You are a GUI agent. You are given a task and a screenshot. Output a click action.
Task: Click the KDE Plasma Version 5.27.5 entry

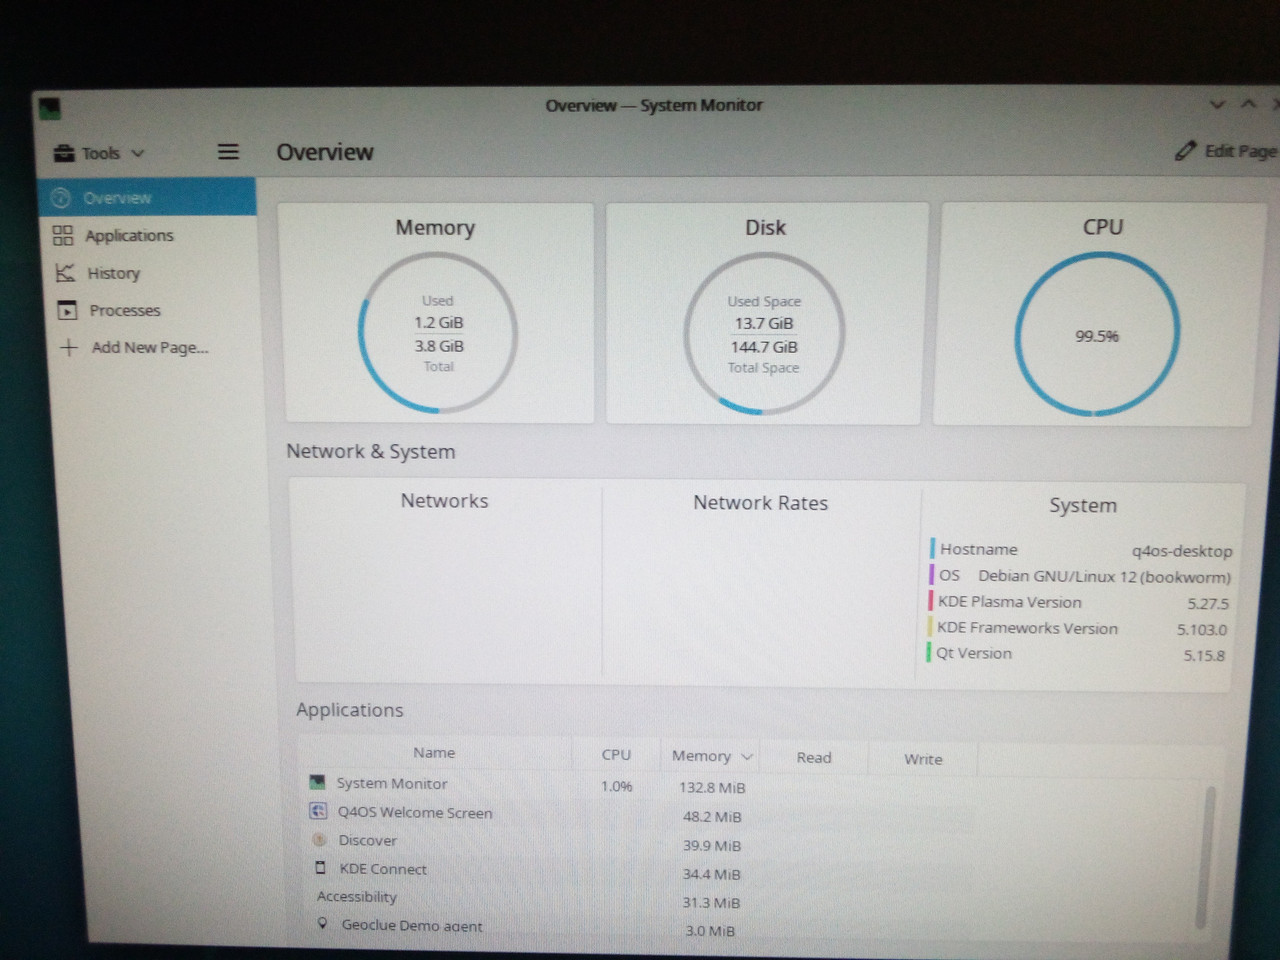(x=1078, y=602)
